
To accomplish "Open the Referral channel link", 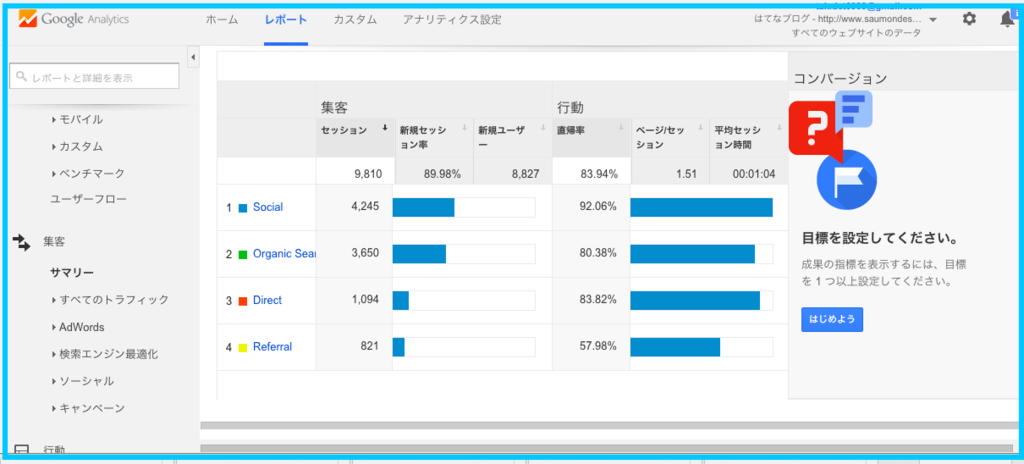I will pyautogui.click(x=272, y=347).
